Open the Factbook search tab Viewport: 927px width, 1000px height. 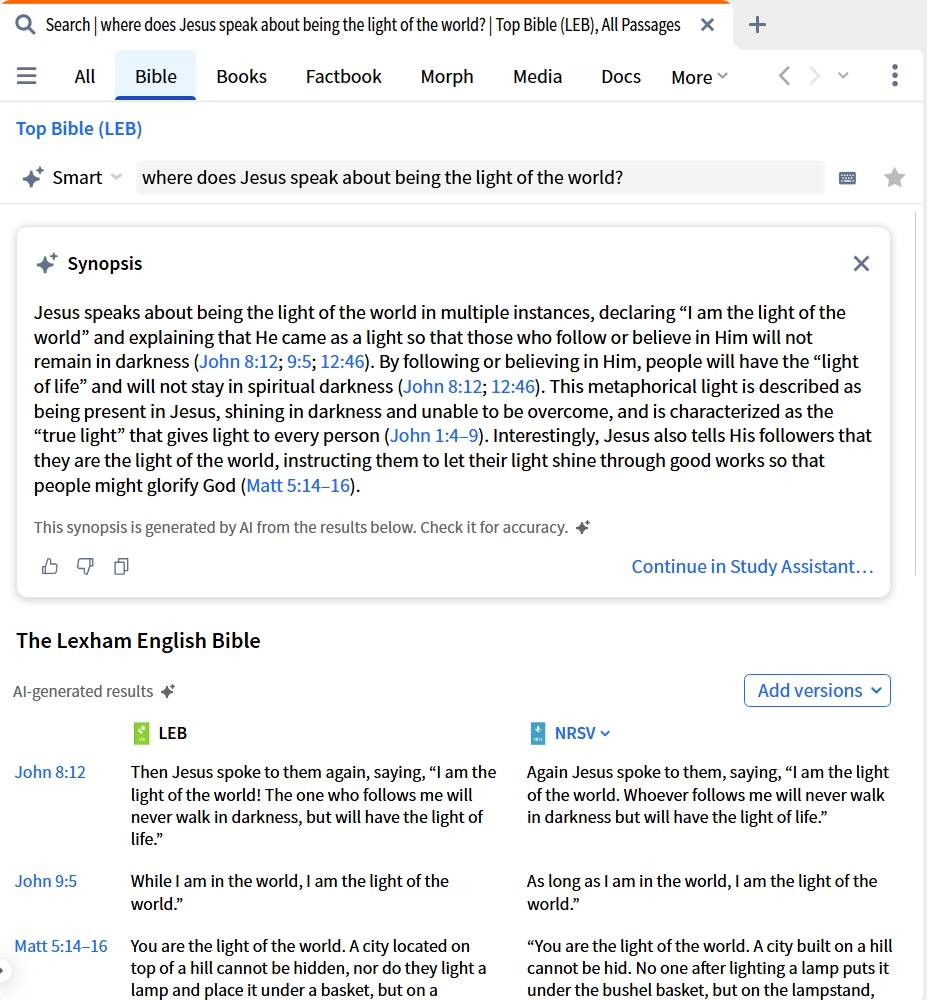[x=344, y=77]
